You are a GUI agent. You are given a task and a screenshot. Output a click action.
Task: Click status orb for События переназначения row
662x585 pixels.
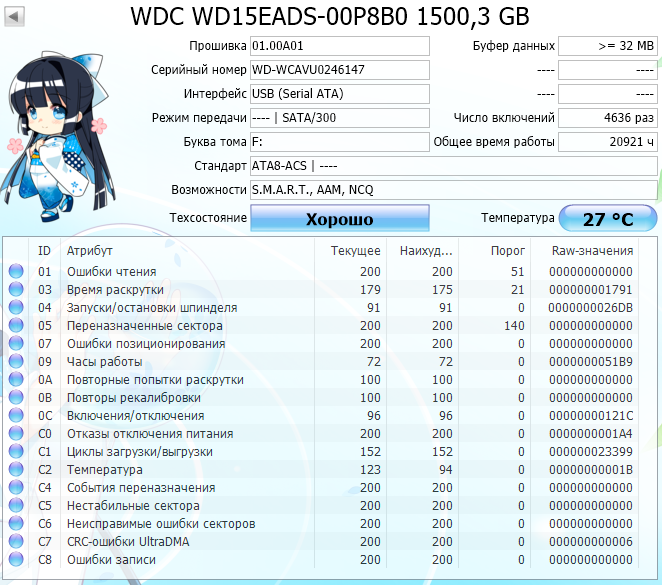pos(16,488)
